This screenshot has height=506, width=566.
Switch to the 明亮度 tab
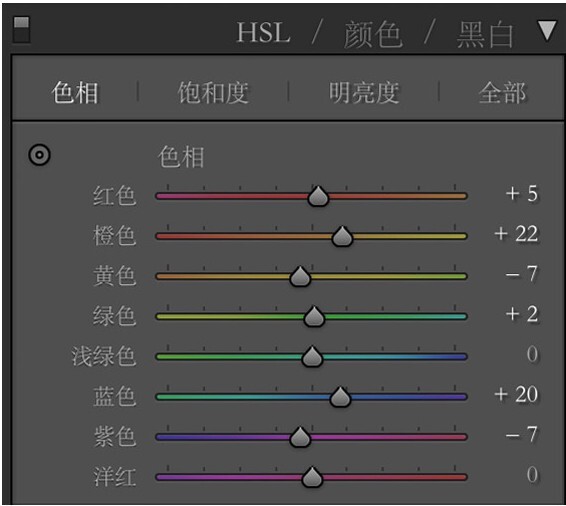tap(364, 93)
